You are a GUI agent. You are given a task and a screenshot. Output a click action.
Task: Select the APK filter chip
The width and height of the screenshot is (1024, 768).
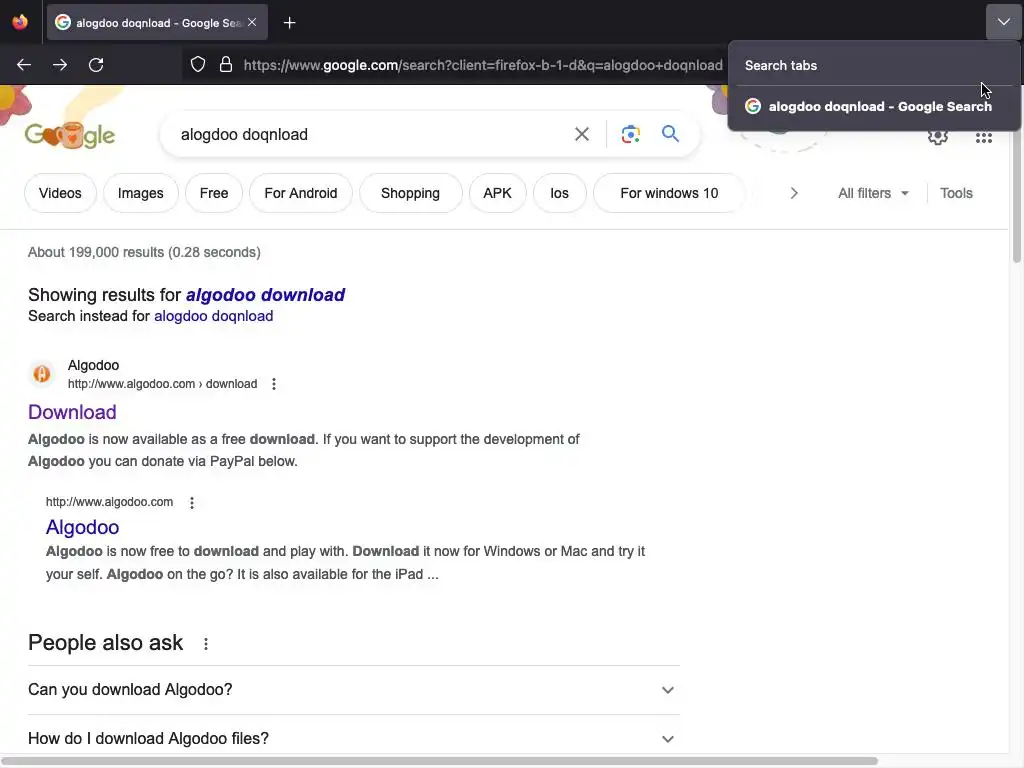click(498, 193)
